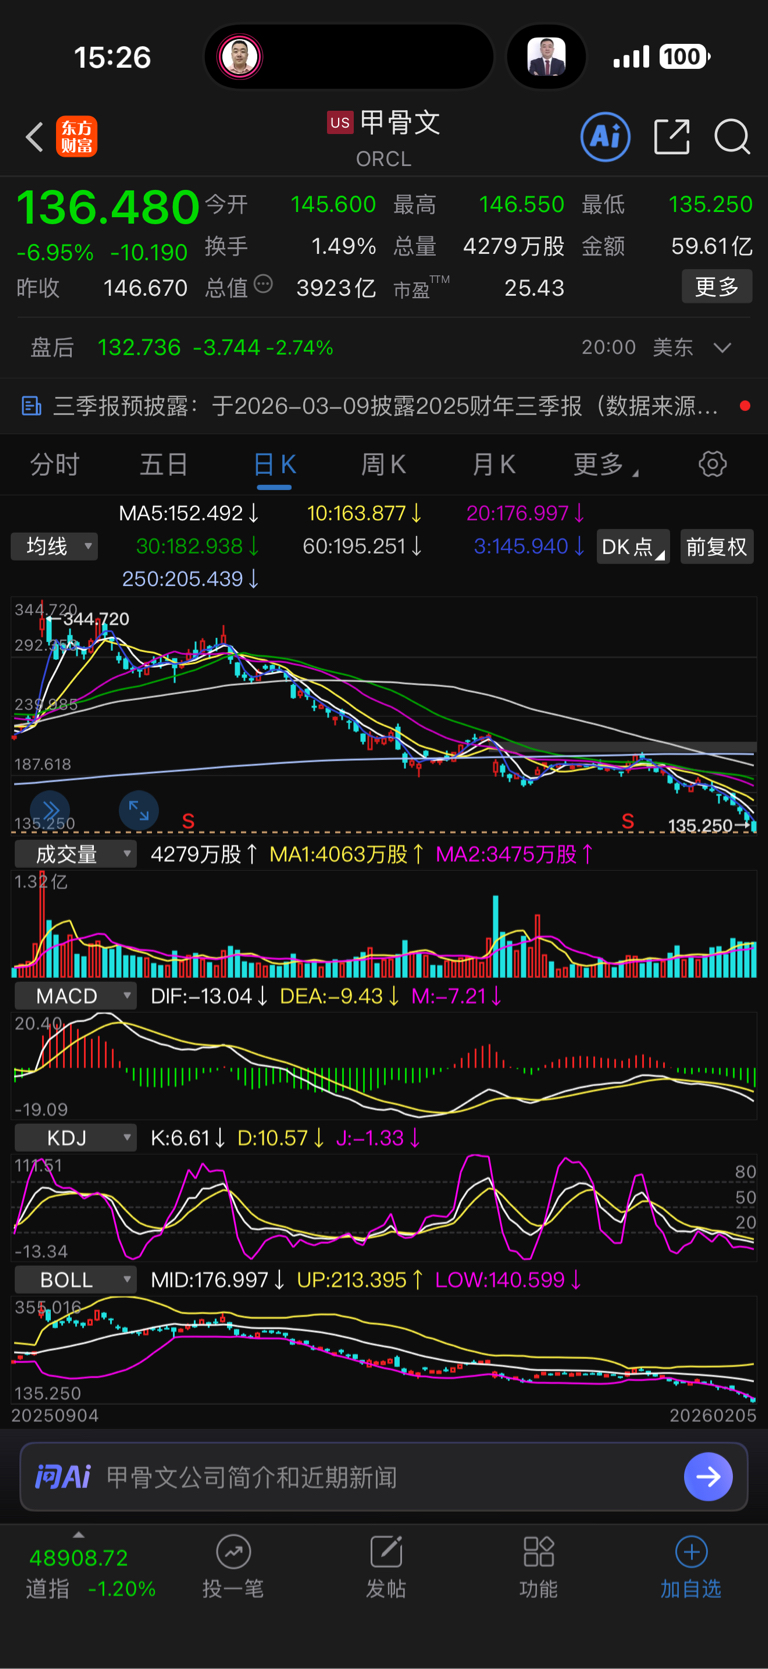Open the 成交量 indicator dropdown

(75, 854)
